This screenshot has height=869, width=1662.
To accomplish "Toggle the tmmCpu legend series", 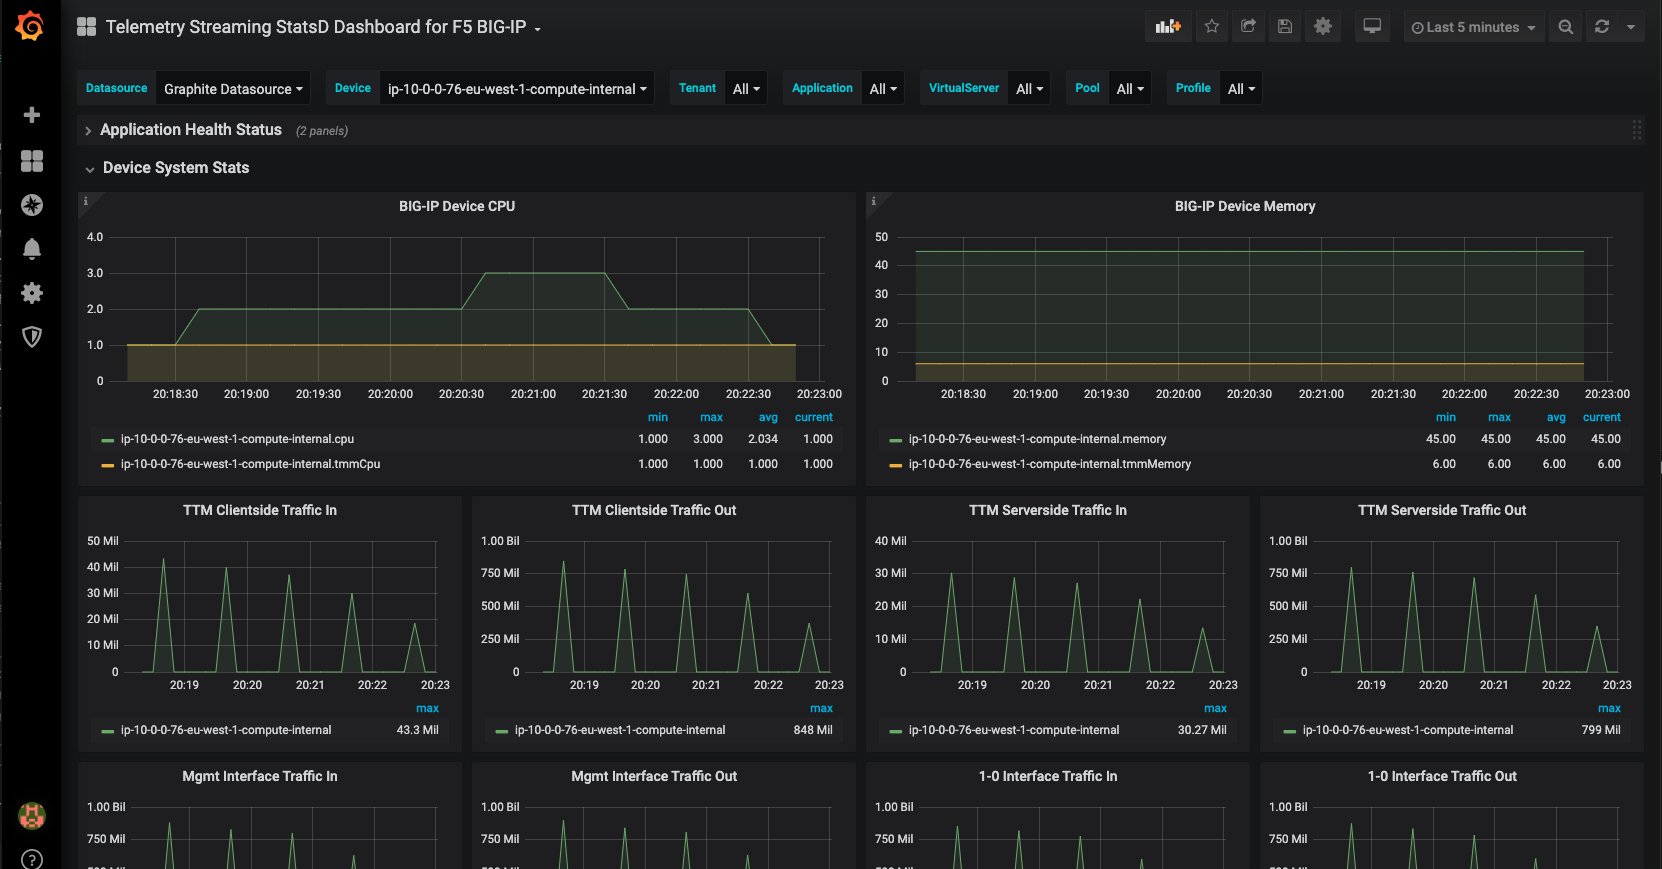I will coord(250,464).
